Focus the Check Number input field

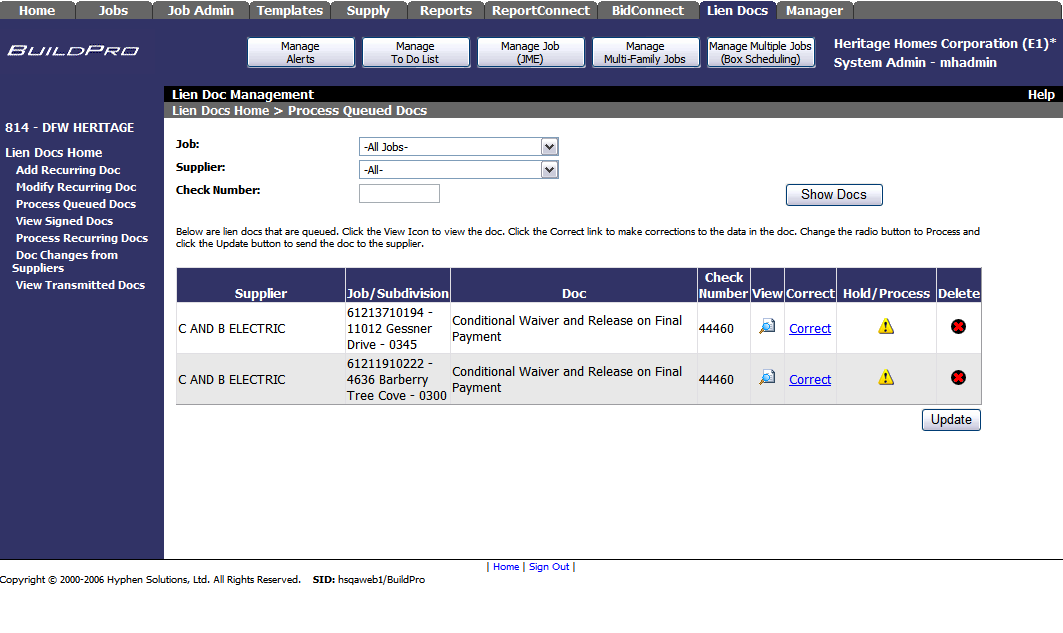(x=399, y=193)
